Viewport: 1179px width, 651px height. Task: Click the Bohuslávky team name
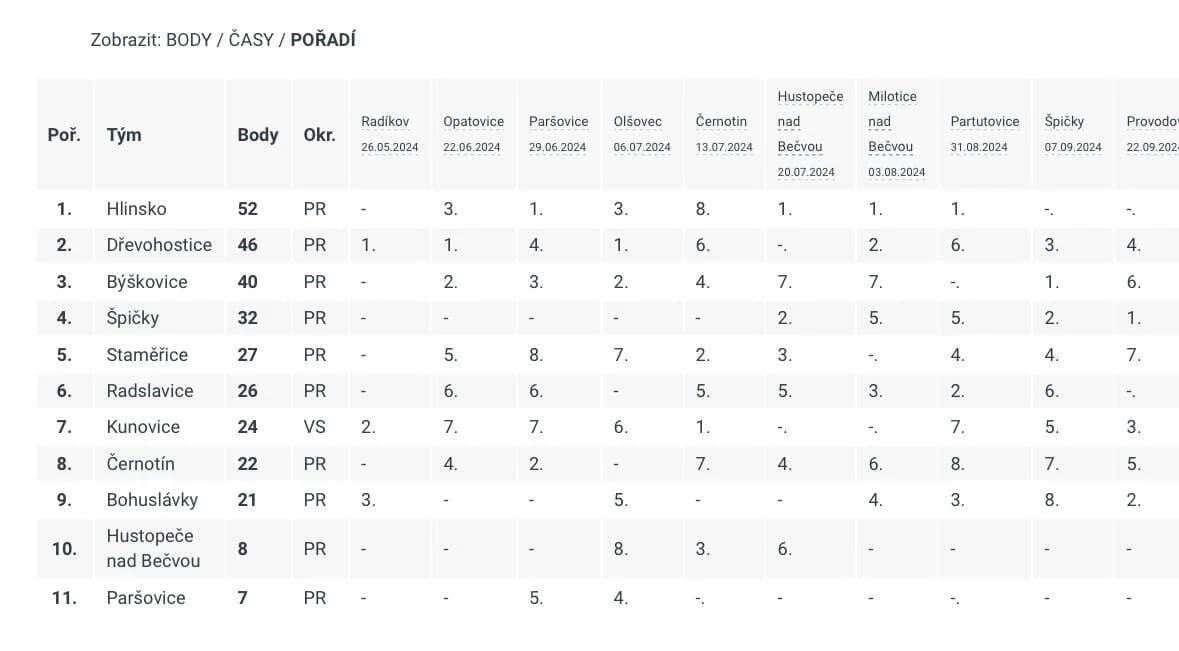coord(152,500)
